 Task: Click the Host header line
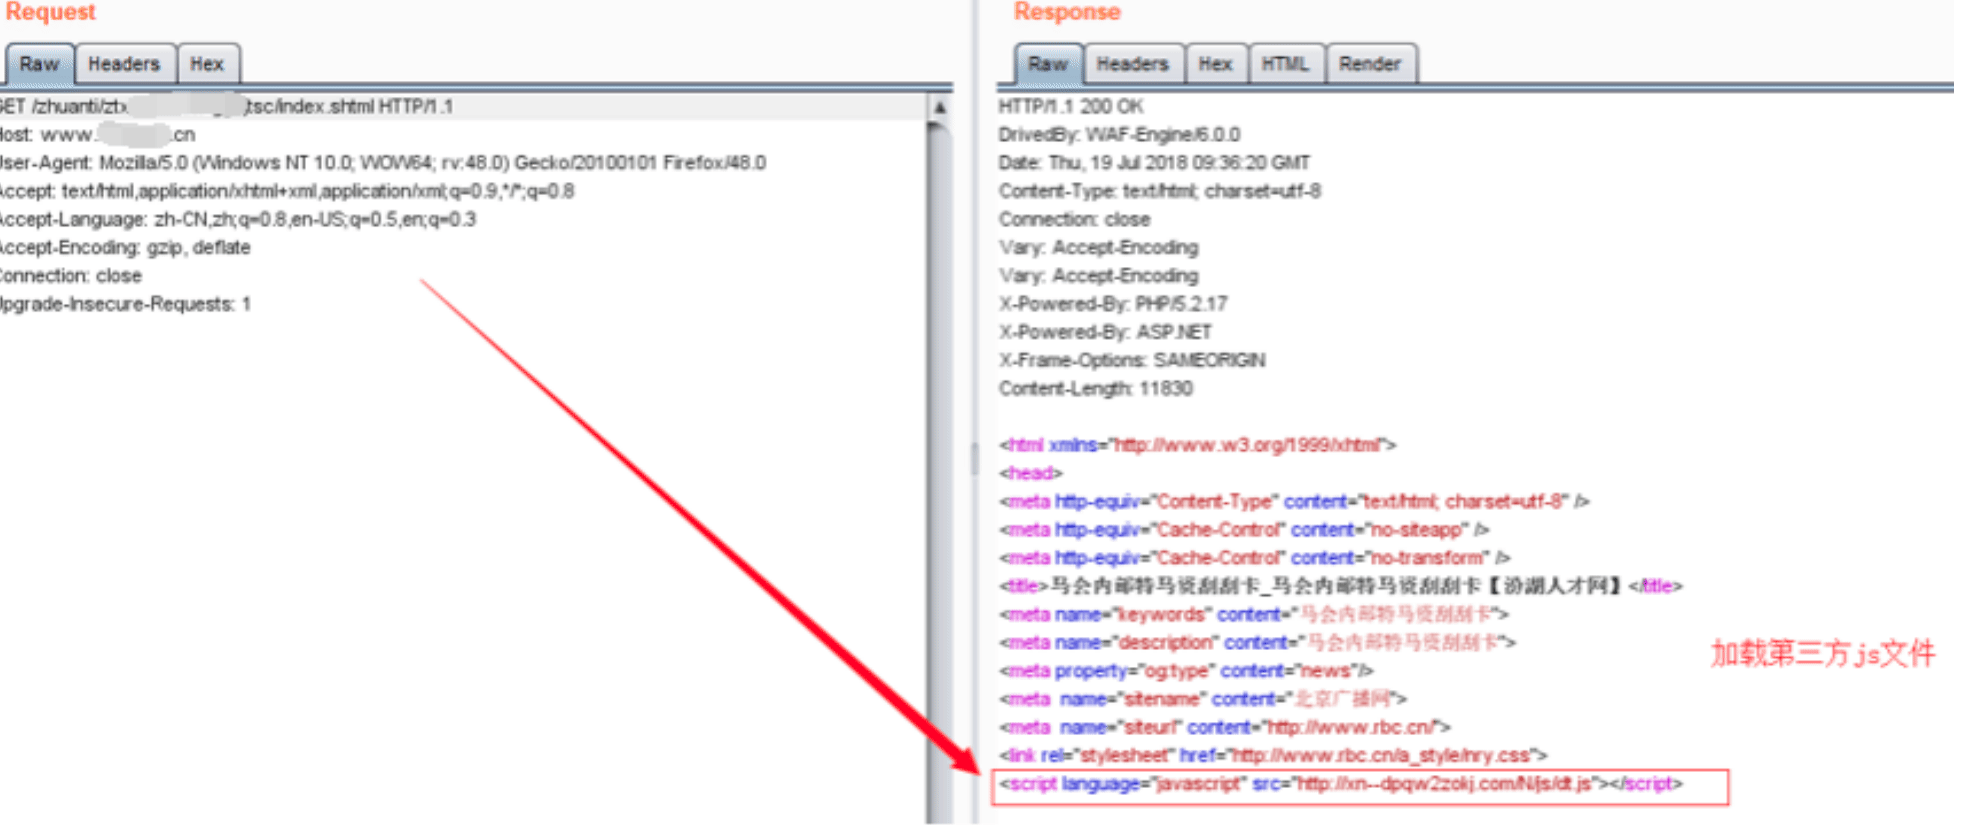[x=98, y=134]
